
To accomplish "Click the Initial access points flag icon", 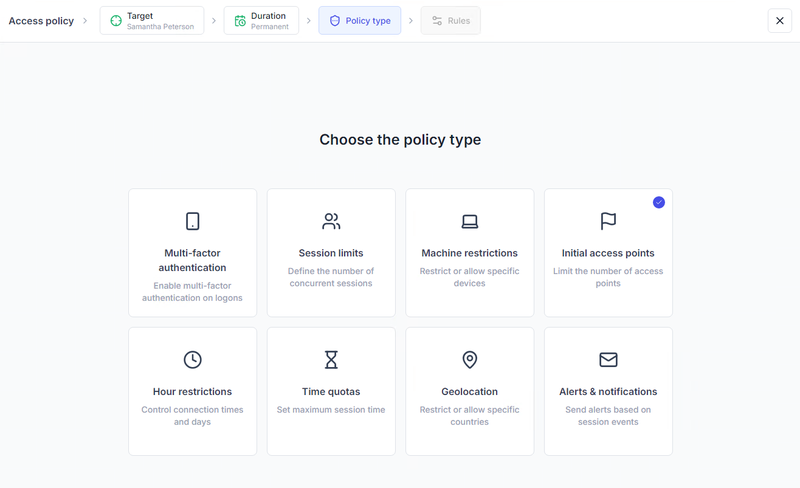I will 608,221.
